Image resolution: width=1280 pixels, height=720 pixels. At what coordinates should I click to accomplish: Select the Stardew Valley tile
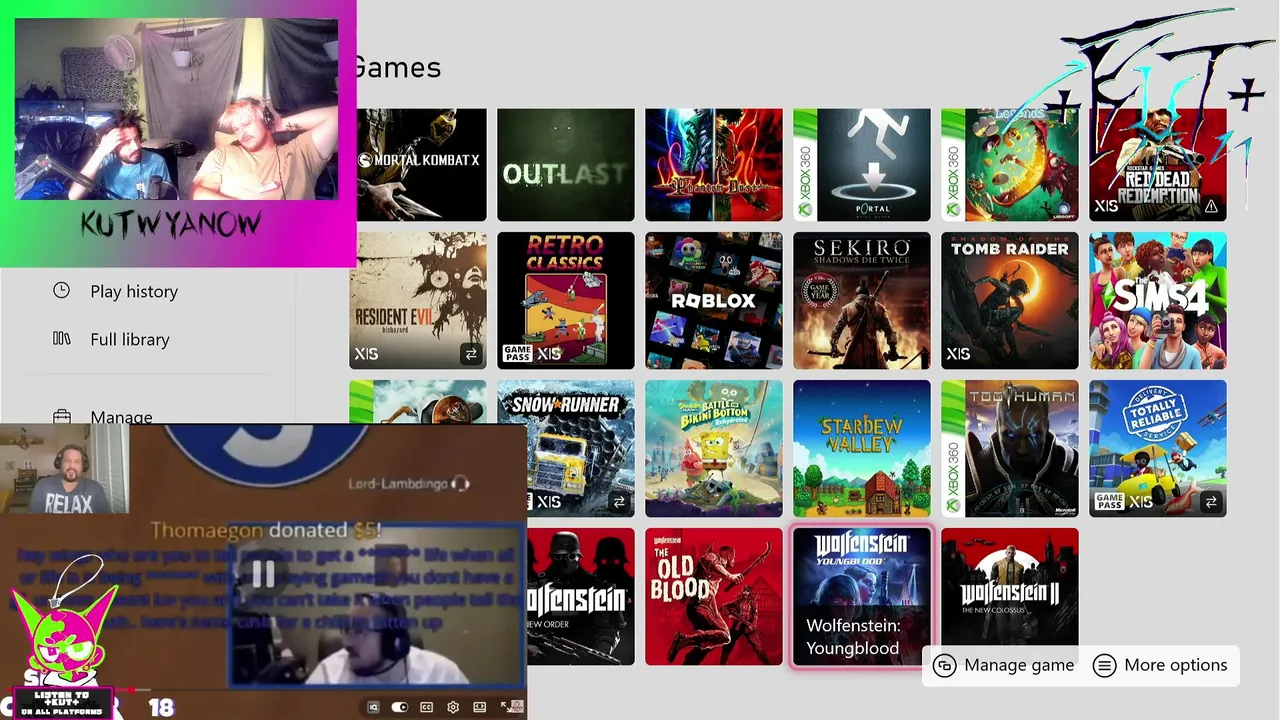click(x=862, y=449)
